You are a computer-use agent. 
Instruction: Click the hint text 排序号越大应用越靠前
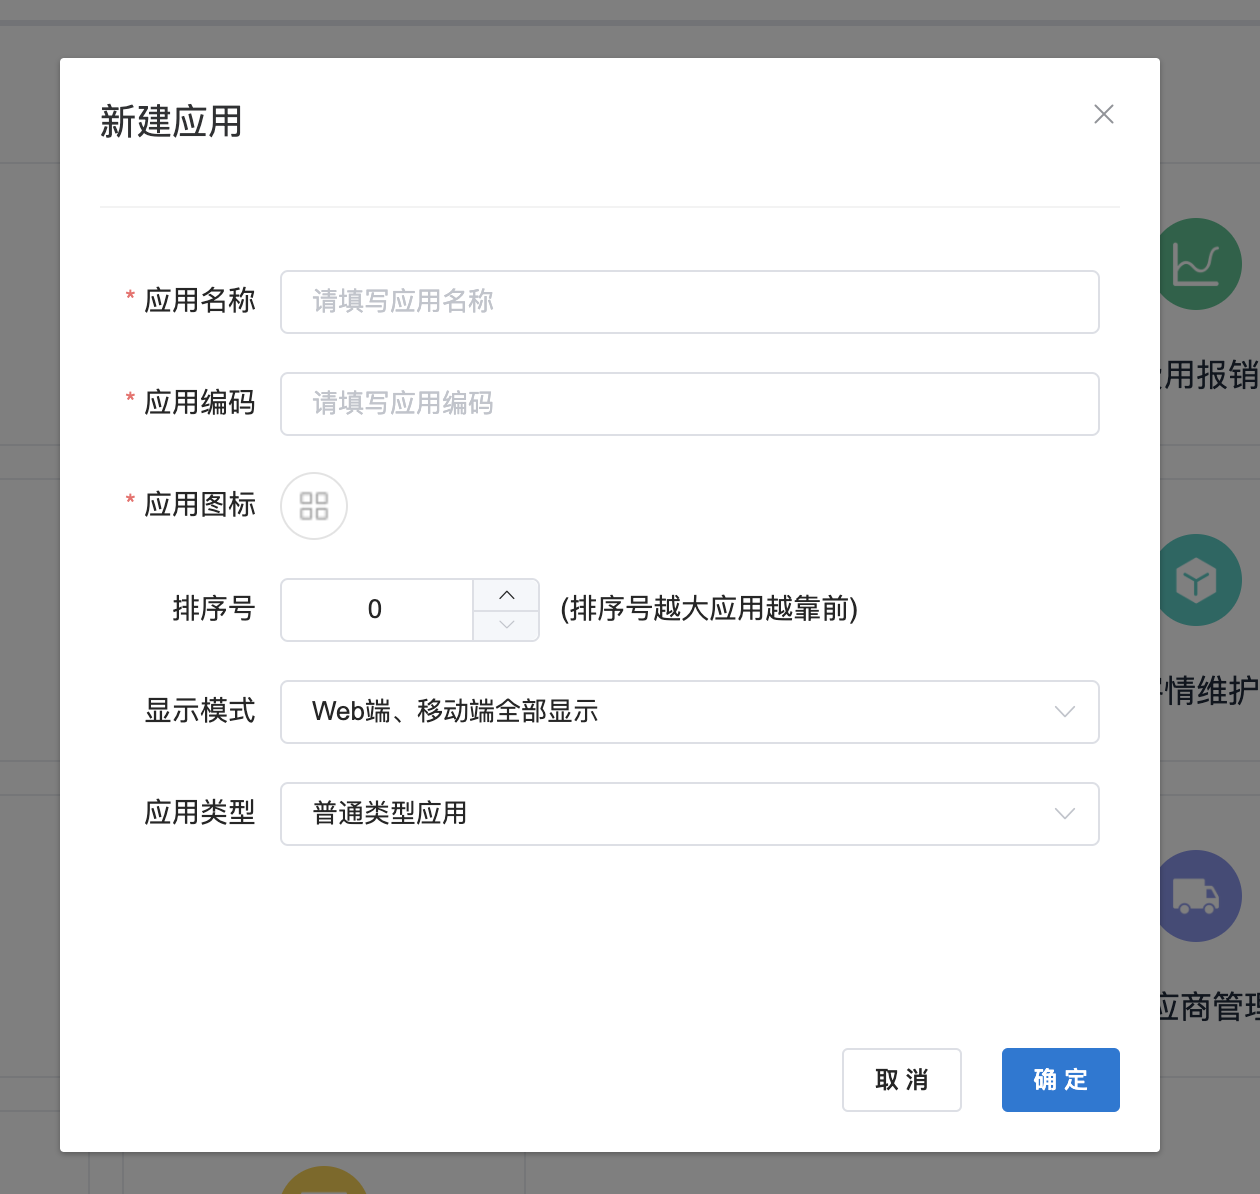tap(709, 608)
